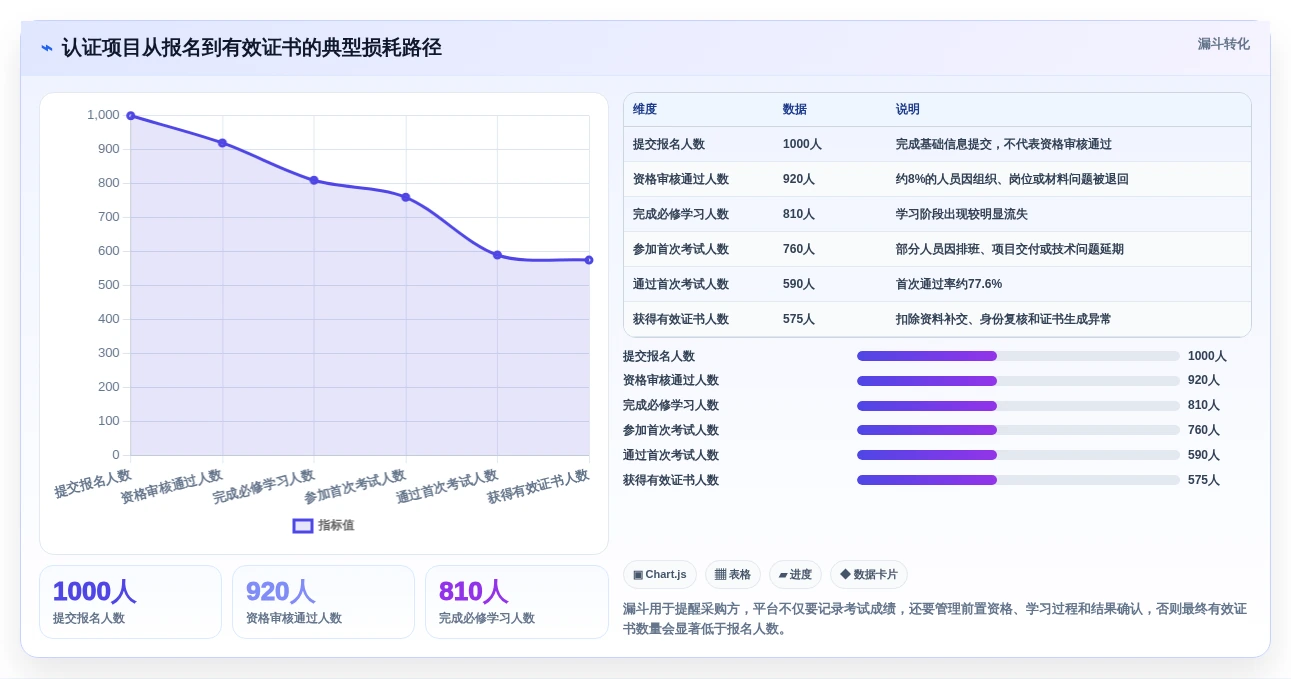Toggle the 指标值 legend color box
The width and height of the screenshot is (1291, 679).
tap(303, 526)
